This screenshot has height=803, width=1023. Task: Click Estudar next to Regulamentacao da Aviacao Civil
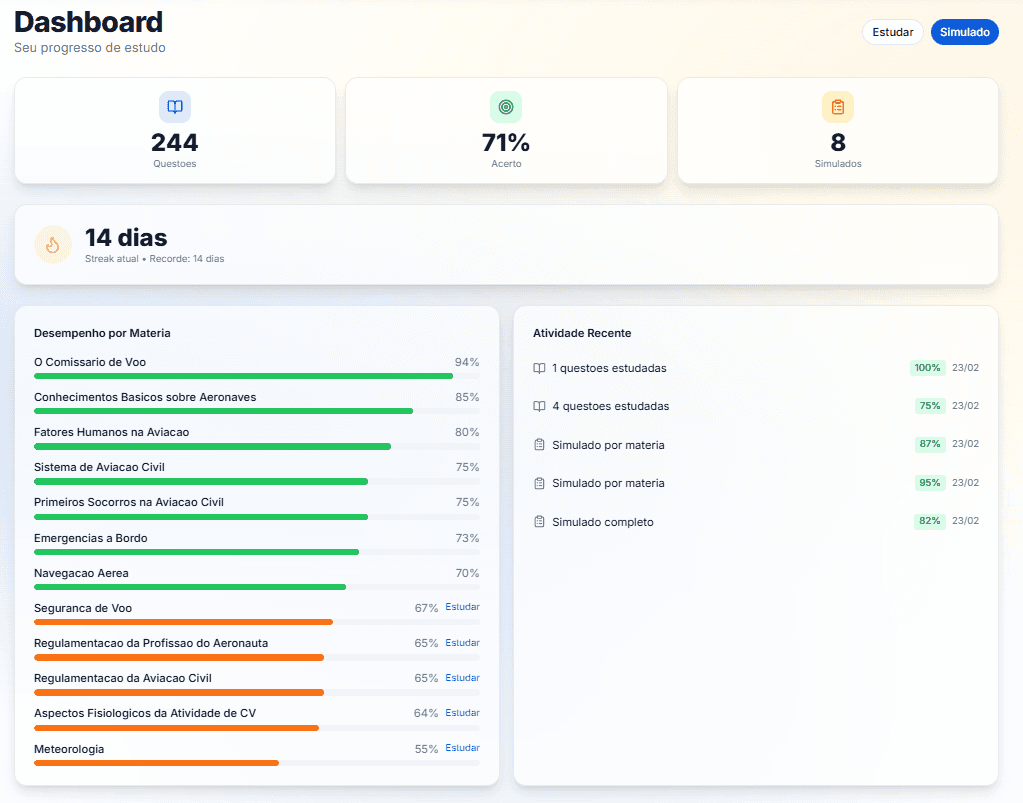tap(462, 677)
